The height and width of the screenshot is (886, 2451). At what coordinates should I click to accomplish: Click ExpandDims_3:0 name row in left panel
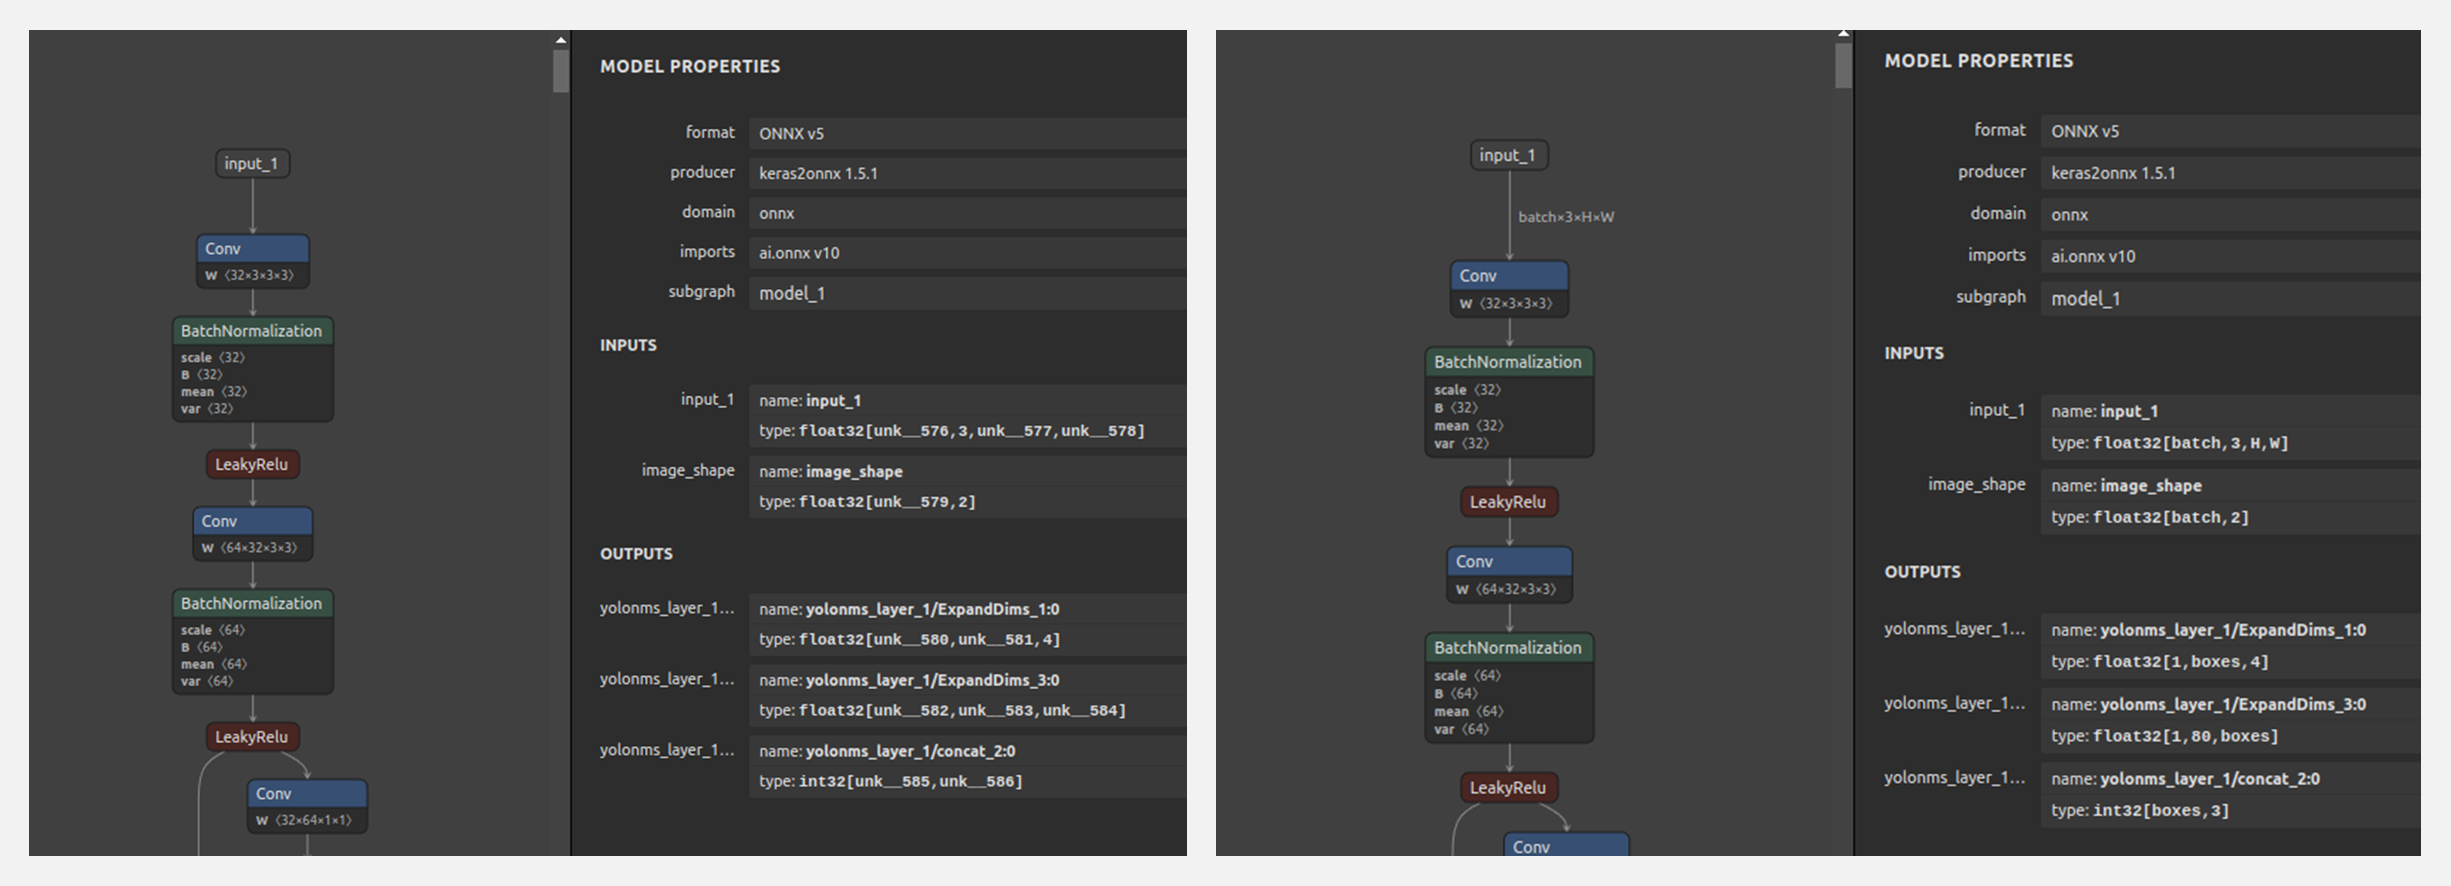click(x=967, y=680)
